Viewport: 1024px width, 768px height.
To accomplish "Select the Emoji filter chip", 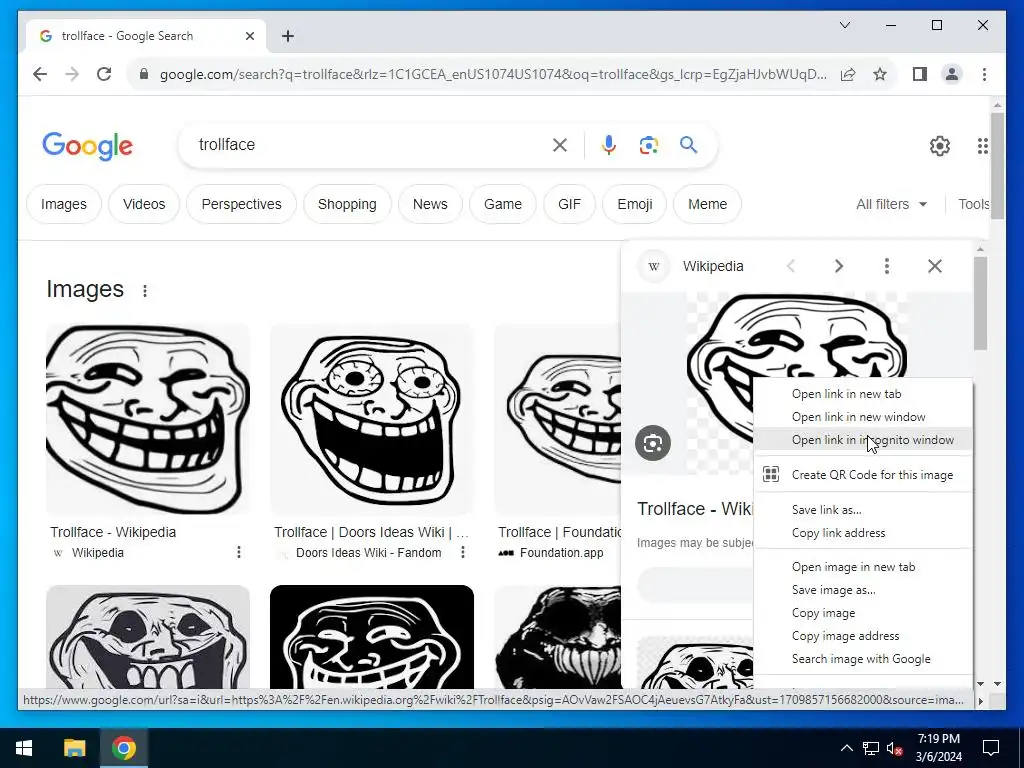I will (635, 204).
